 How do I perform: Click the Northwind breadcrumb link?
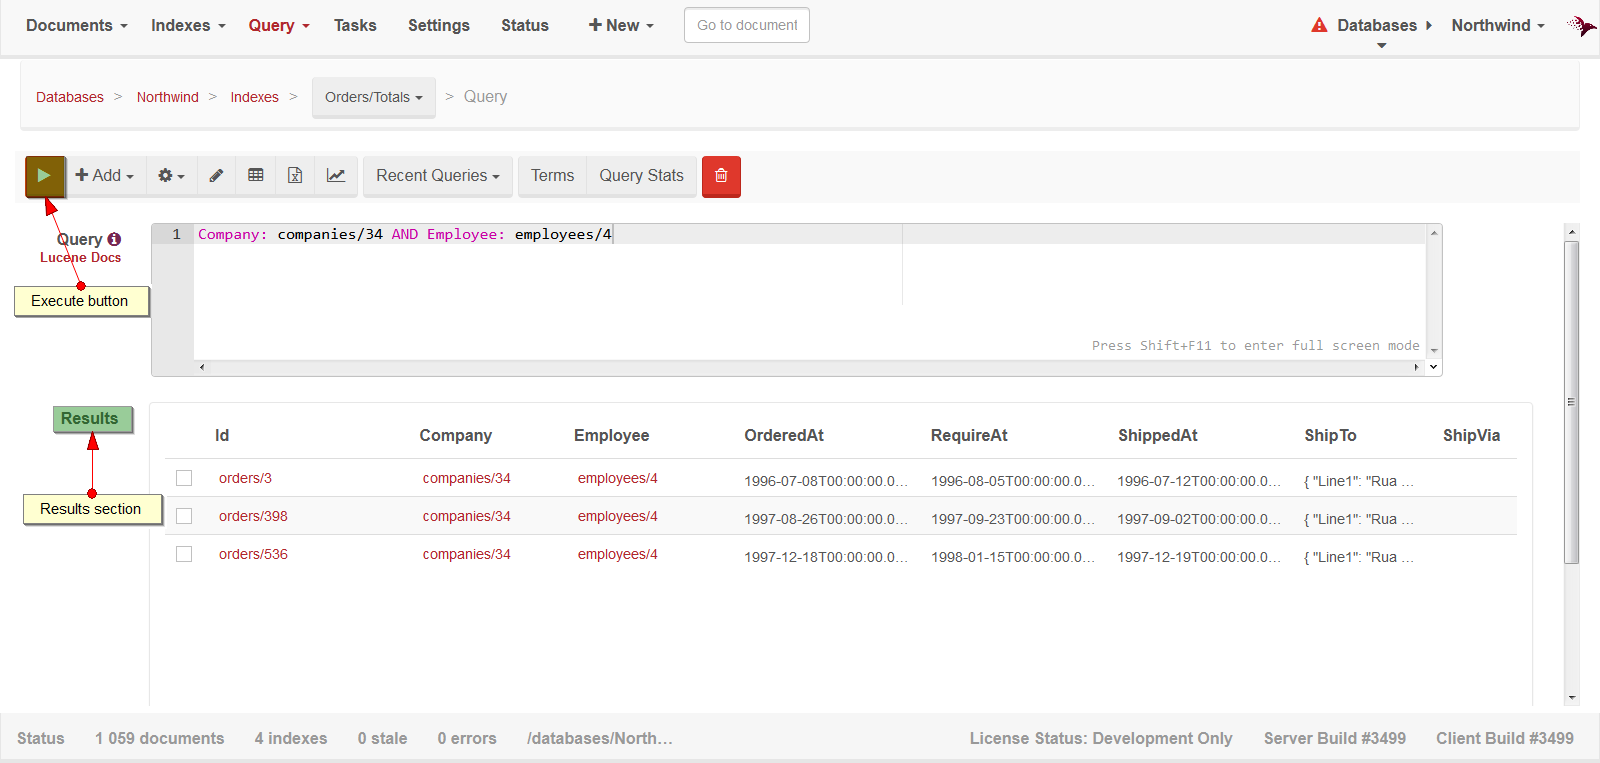click(x=168, y=97)
